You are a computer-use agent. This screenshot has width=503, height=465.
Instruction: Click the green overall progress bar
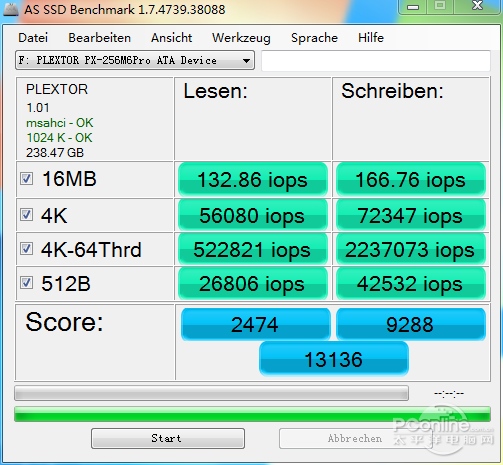click(252, 414)
